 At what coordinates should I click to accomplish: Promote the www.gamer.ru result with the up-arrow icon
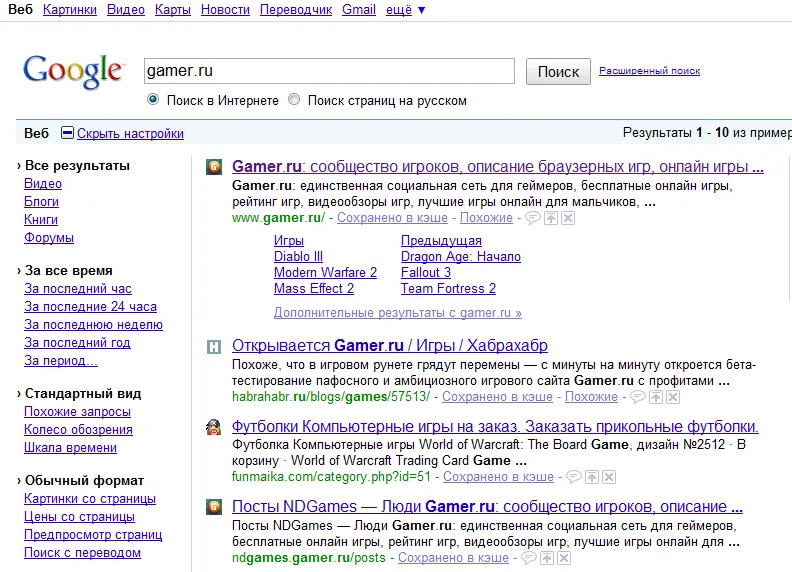(x=551, y=218)
